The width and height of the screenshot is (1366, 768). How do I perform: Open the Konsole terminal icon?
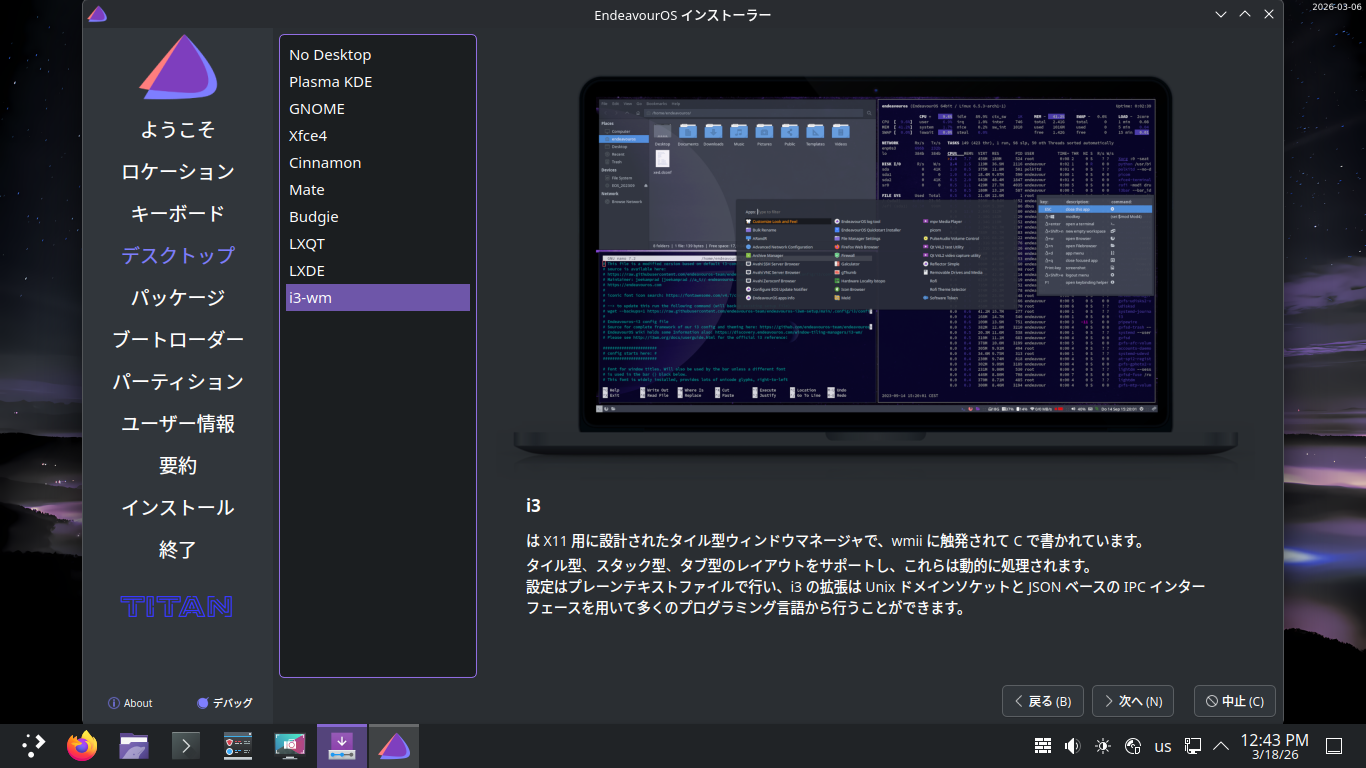(186, 745)
